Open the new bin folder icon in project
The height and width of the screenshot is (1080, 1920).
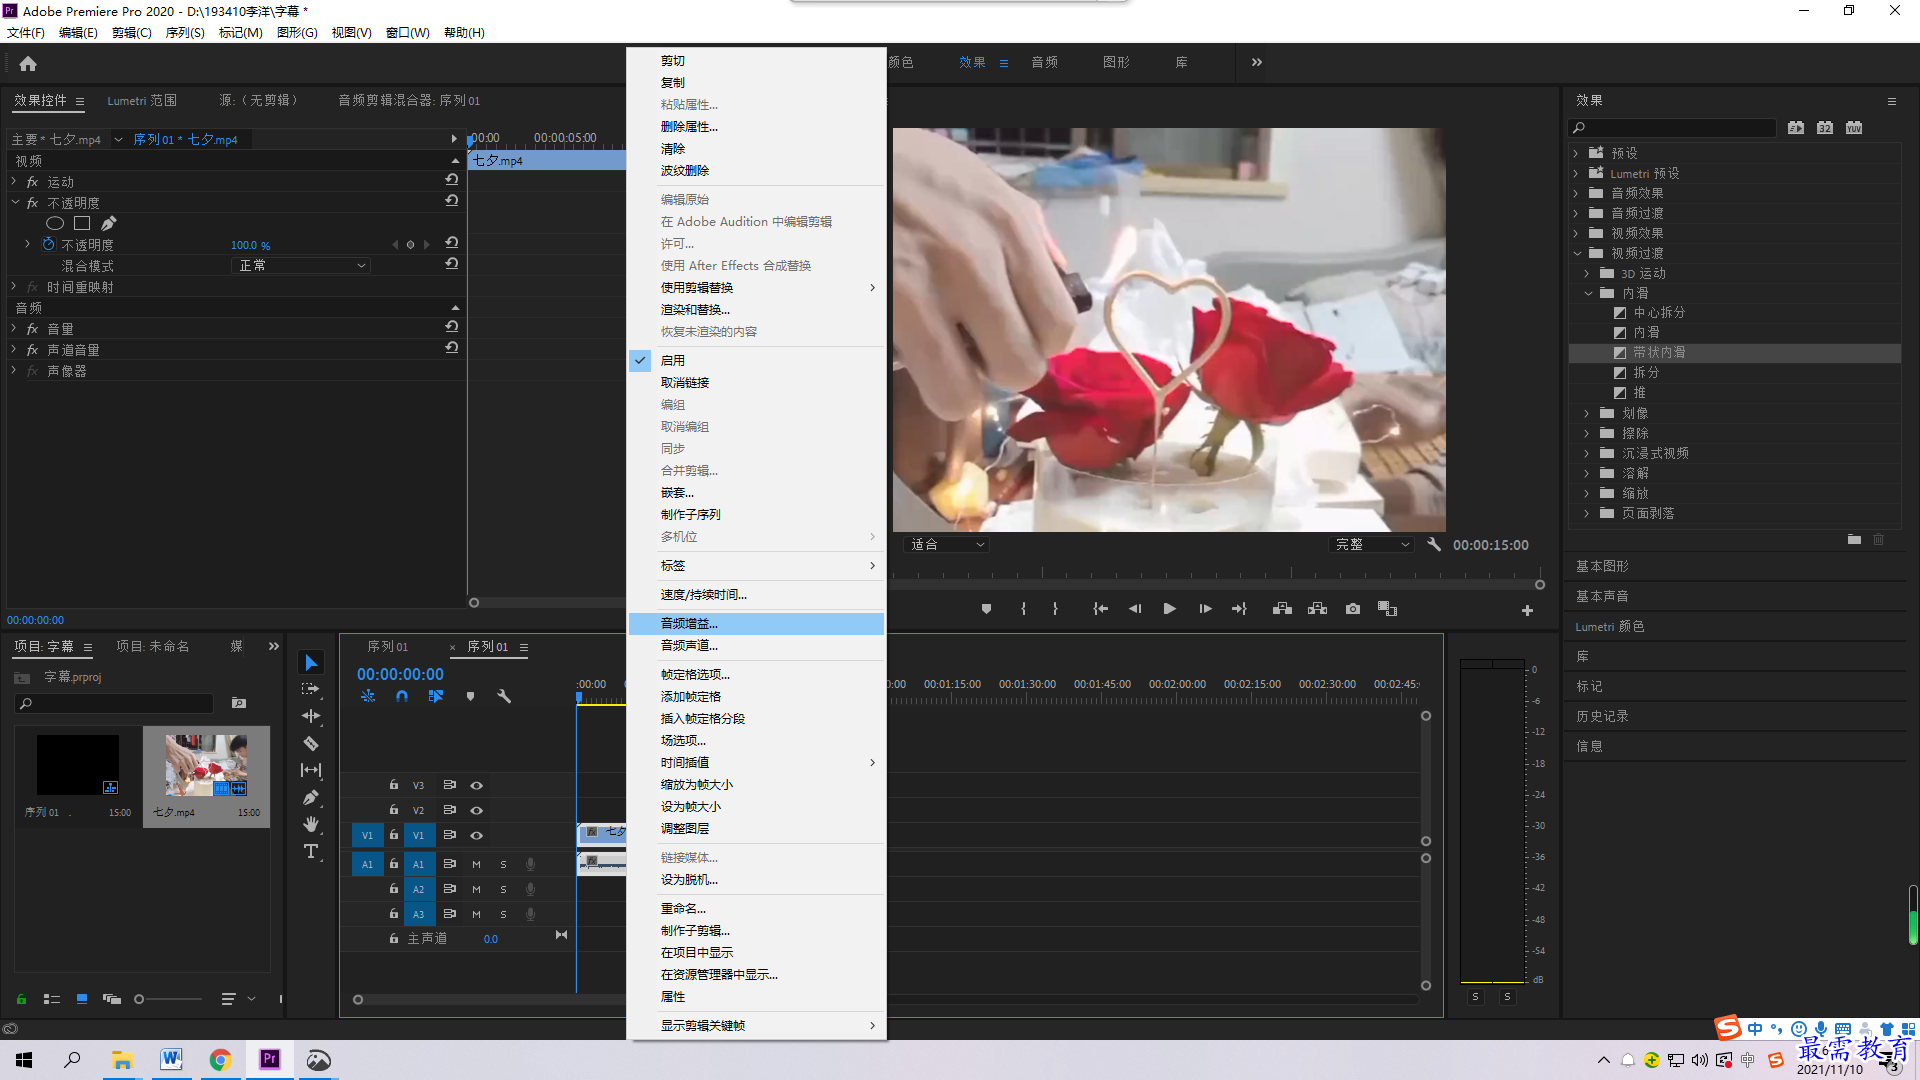[x=239, y=703]
